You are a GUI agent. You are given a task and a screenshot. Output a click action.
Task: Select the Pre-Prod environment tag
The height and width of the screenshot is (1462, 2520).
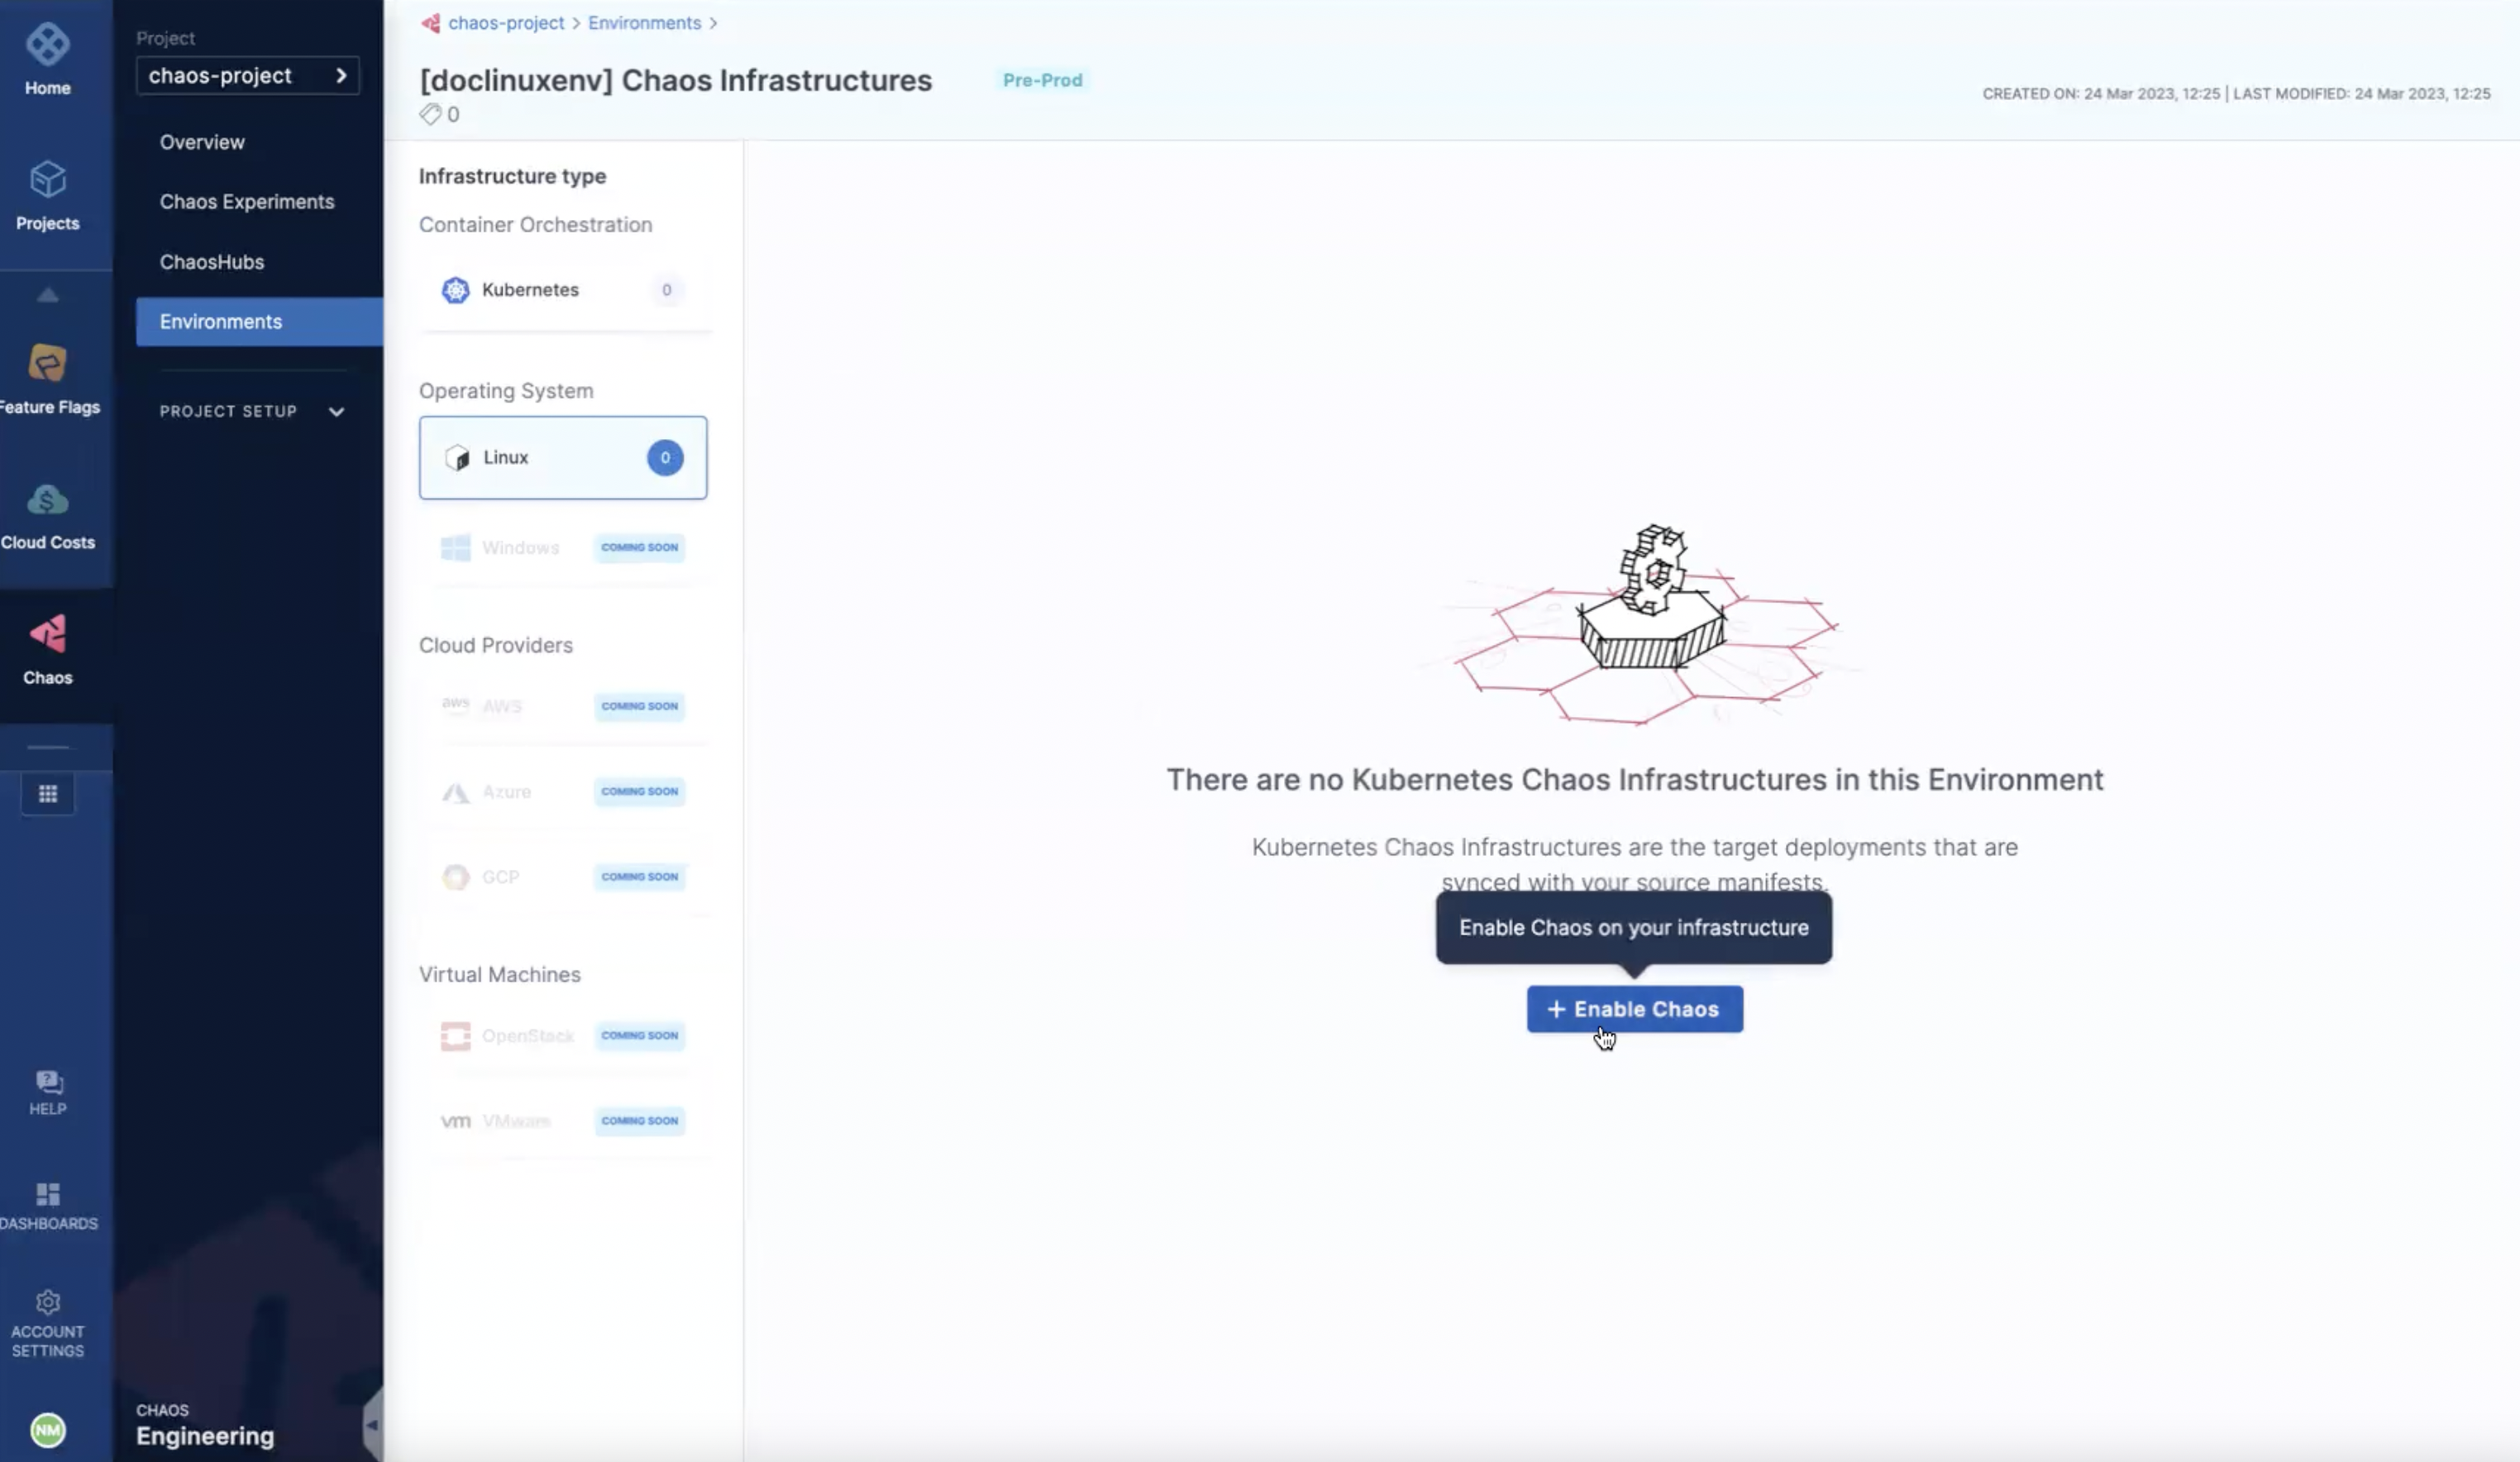(x=1042, y=80)
